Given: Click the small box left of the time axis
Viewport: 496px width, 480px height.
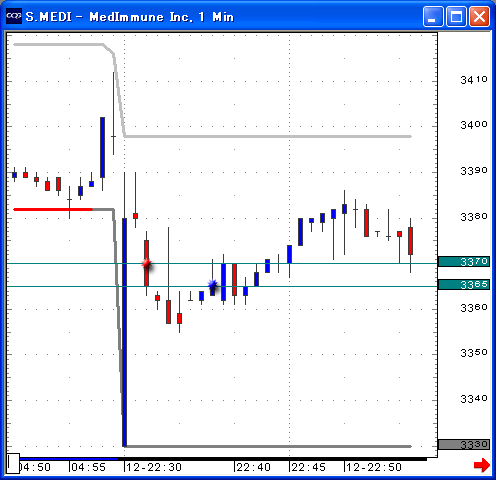Looking at the screenshot, I should [x=13, y=463].
